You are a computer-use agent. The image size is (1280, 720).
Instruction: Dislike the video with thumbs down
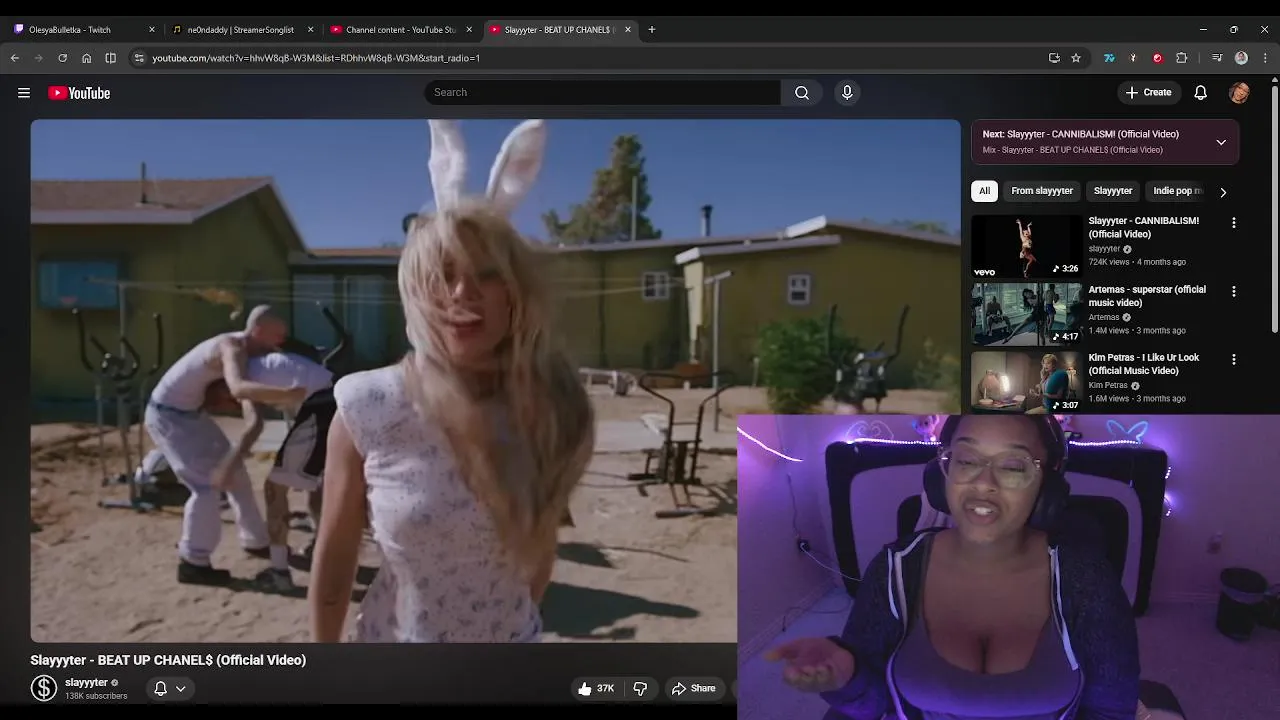pyautogui.click(x=640, y=688)
